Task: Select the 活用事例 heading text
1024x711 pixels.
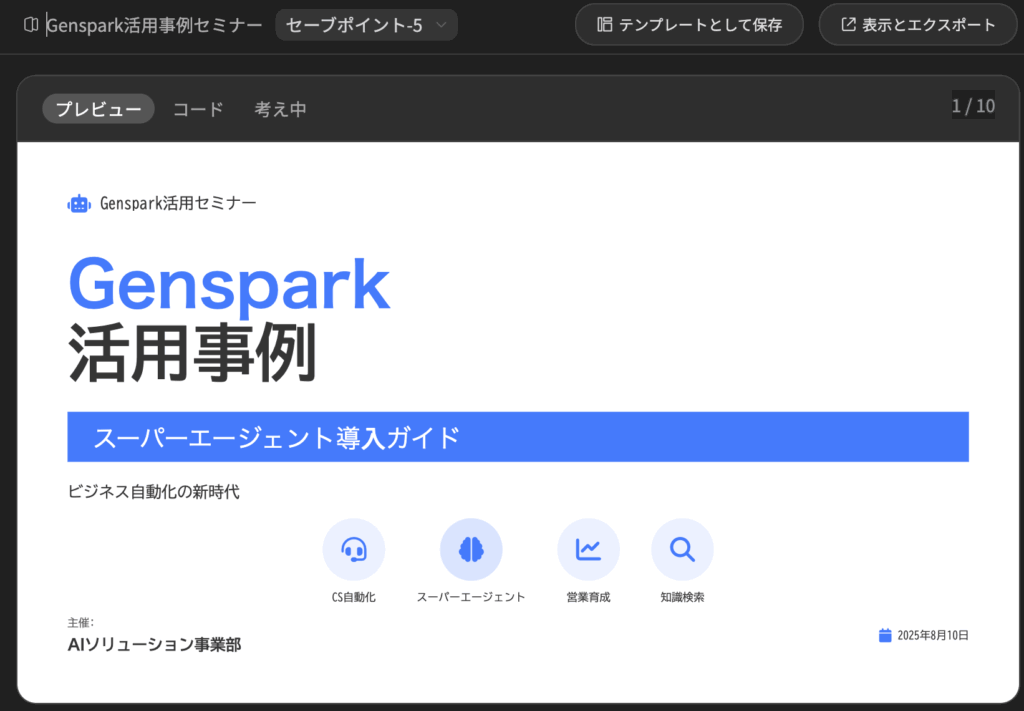Action: pyautogui.click(x=193, y=353)
